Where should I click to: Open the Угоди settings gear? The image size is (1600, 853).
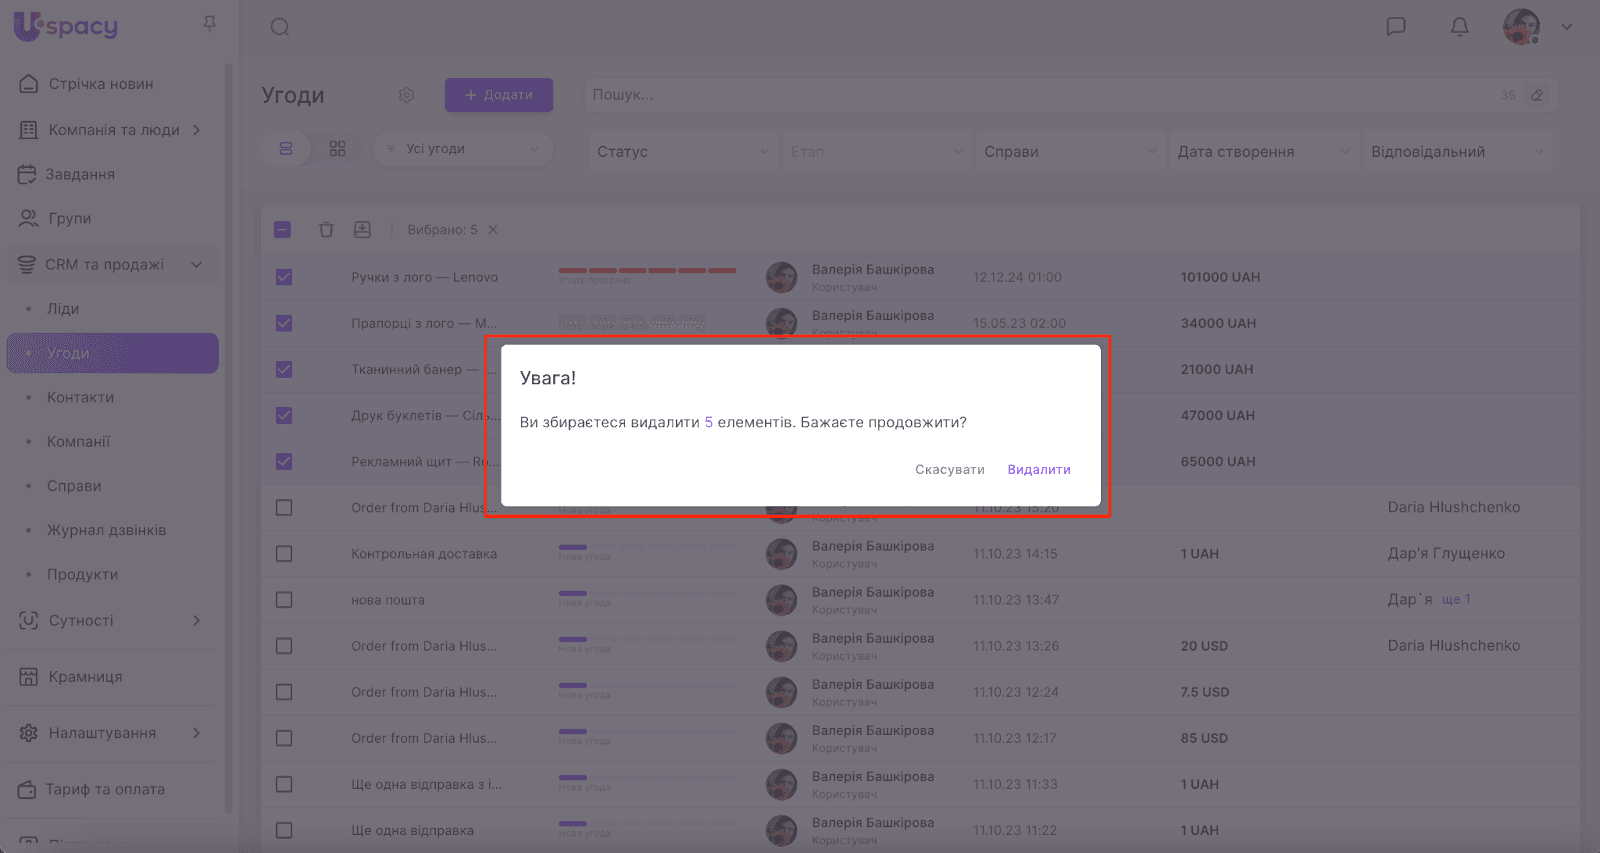click(x=406, y=95)
